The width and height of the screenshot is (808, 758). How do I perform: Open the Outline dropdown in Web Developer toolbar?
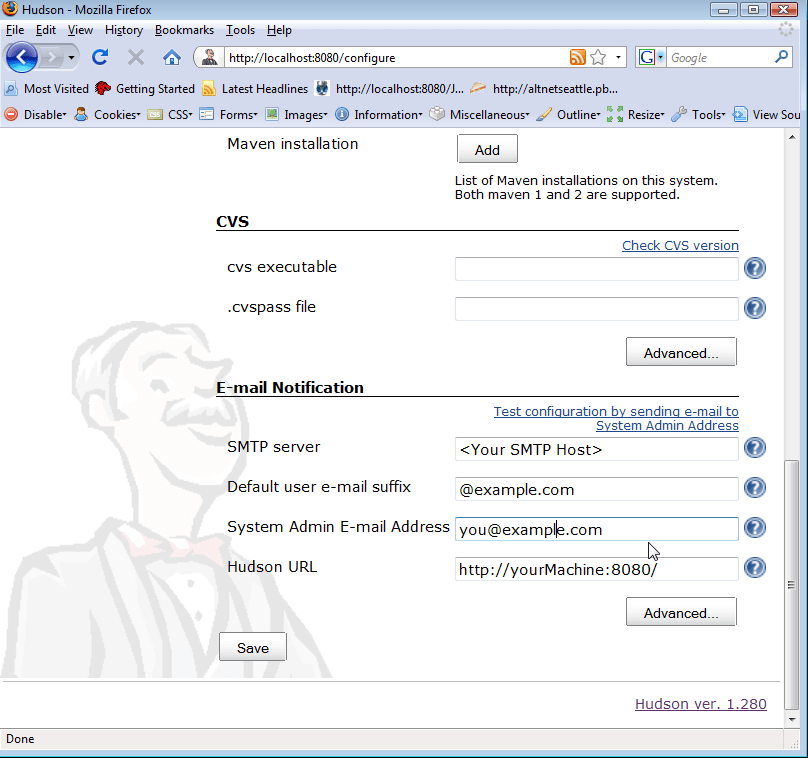[575, 114]
